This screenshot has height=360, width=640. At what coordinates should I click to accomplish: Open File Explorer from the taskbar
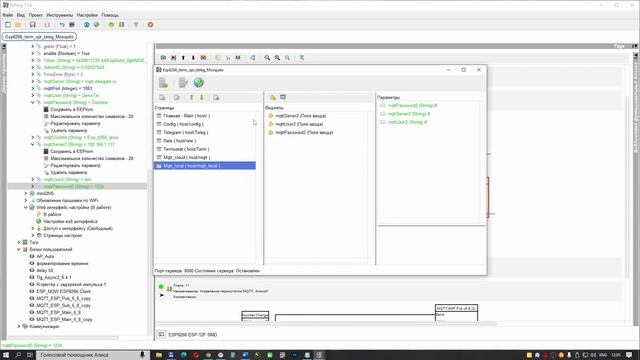159,355
